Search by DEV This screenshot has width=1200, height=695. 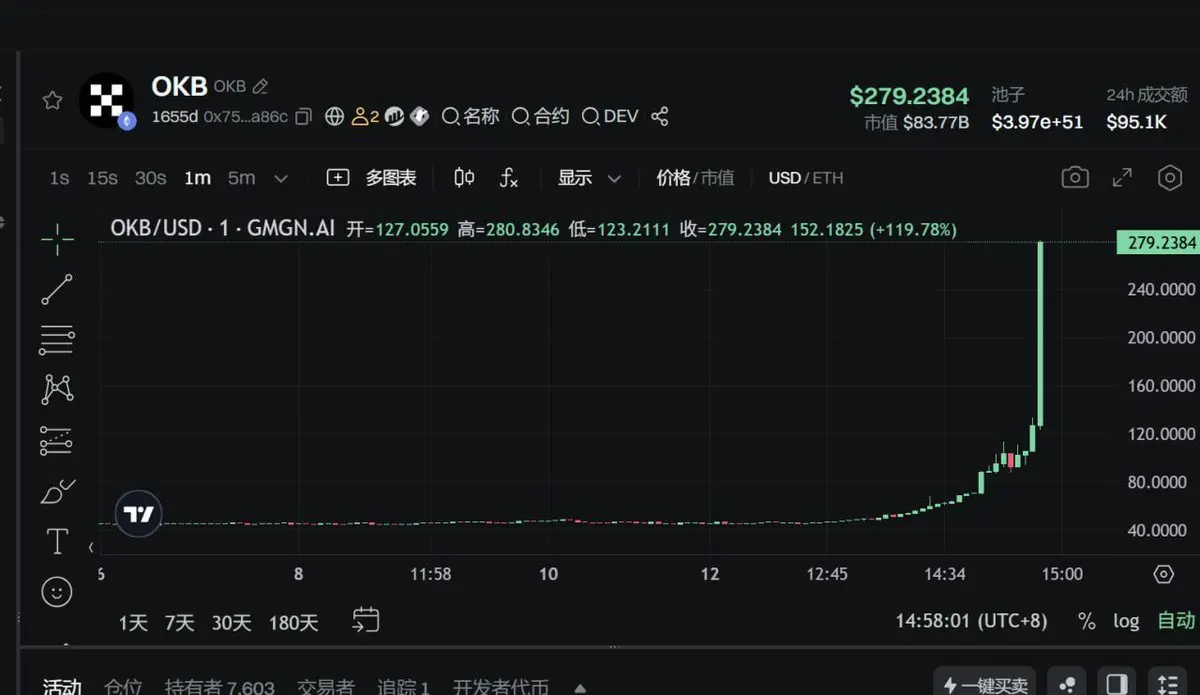click(x=610, y=117)
